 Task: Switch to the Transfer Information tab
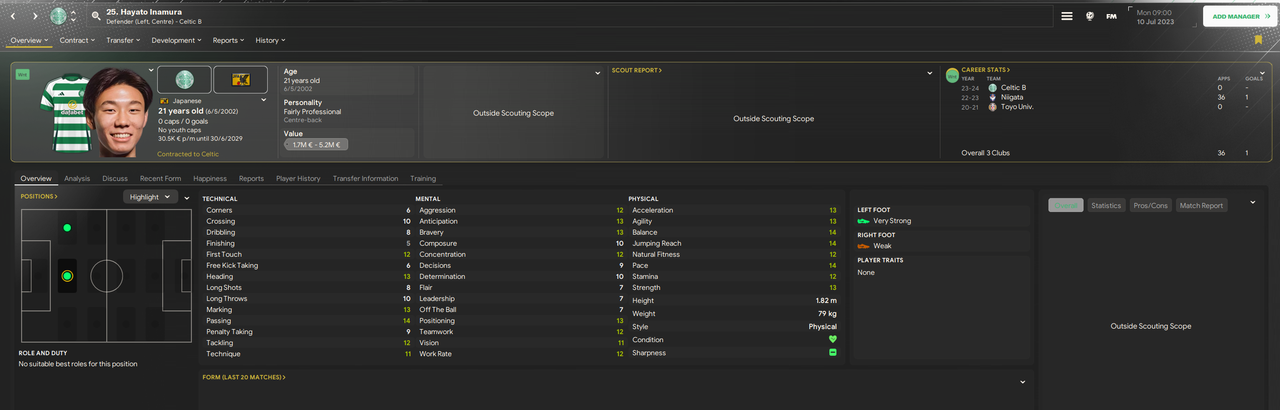coord(365,178)
